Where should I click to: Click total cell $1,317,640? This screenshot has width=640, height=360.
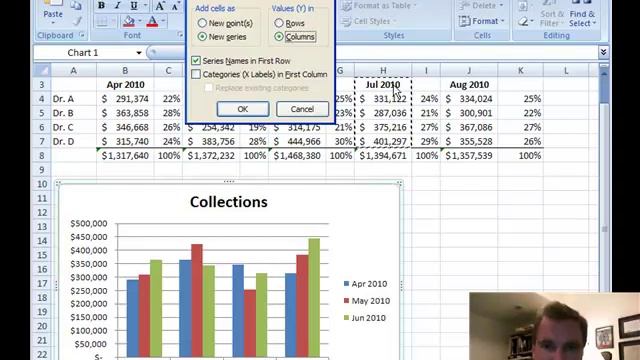[125, 156]
